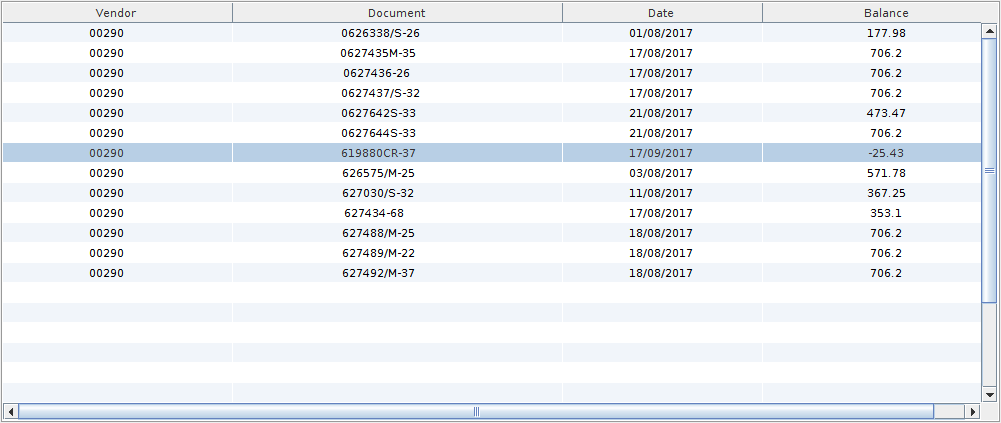1001x423 pixels.
Task: Select date 03/08/2017 cell
Action: tap(660, 173)
